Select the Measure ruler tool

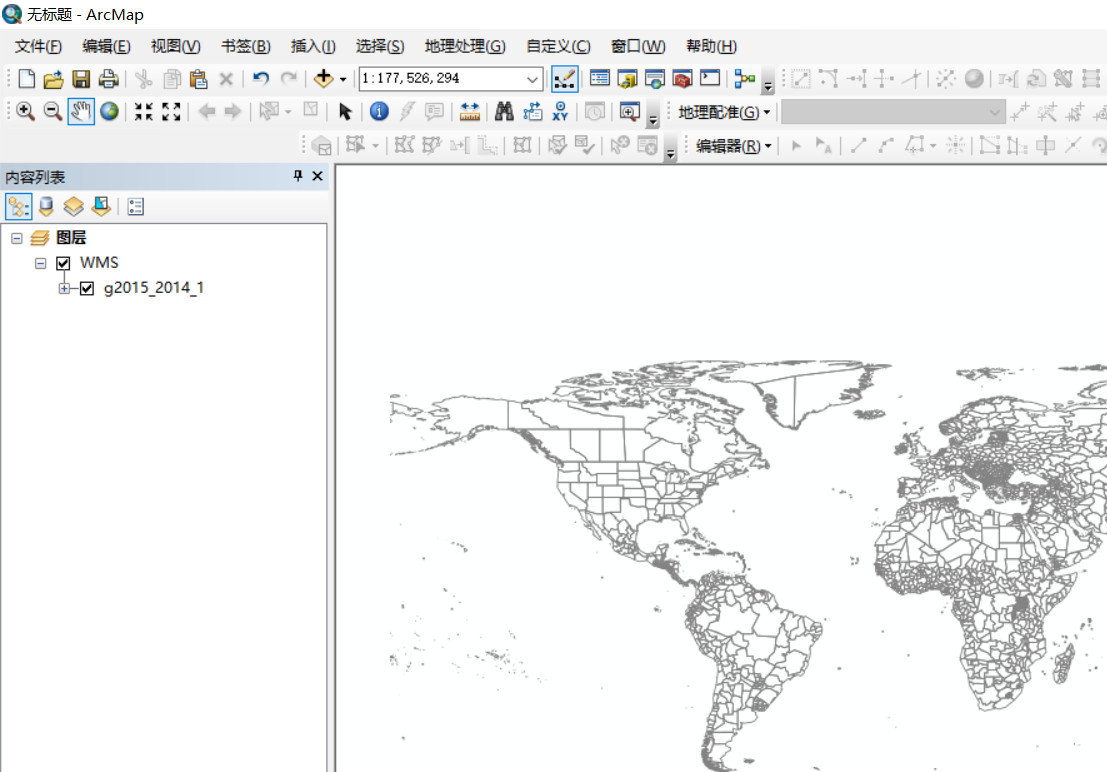469,112
